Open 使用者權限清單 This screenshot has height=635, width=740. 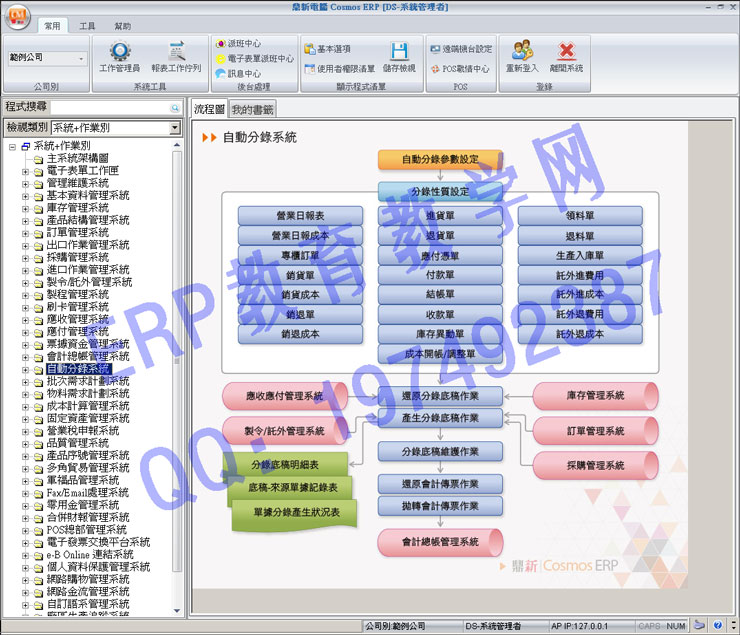pyautogui.click(x=339, y=69)
